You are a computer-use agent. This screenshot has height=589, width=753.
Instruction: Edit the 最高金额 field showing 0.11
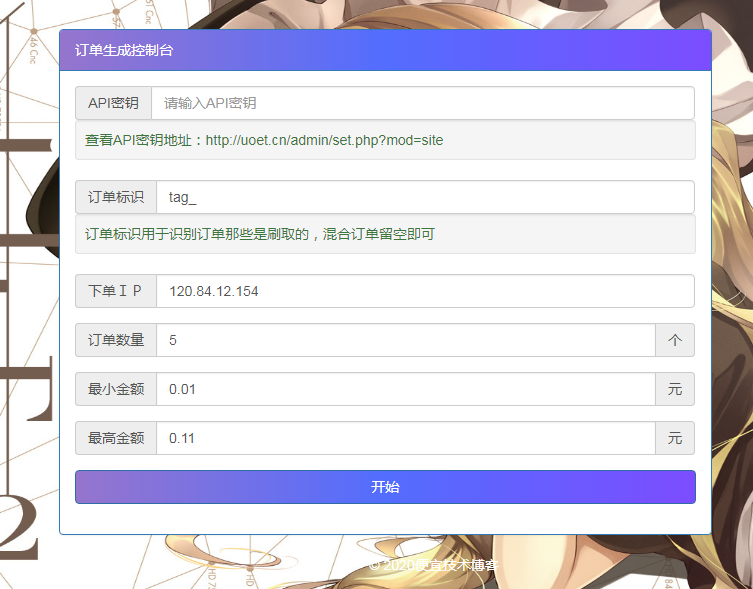click(406, 438)
